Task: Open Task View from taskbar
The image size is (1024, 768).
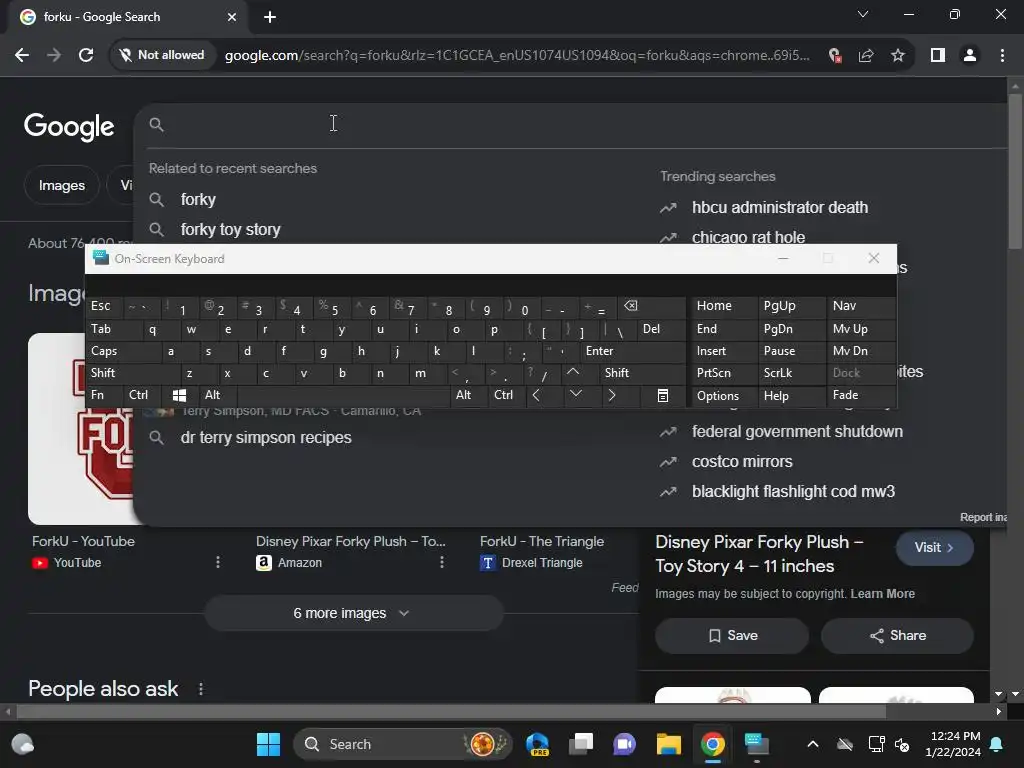Action: (x=580, y=744)
